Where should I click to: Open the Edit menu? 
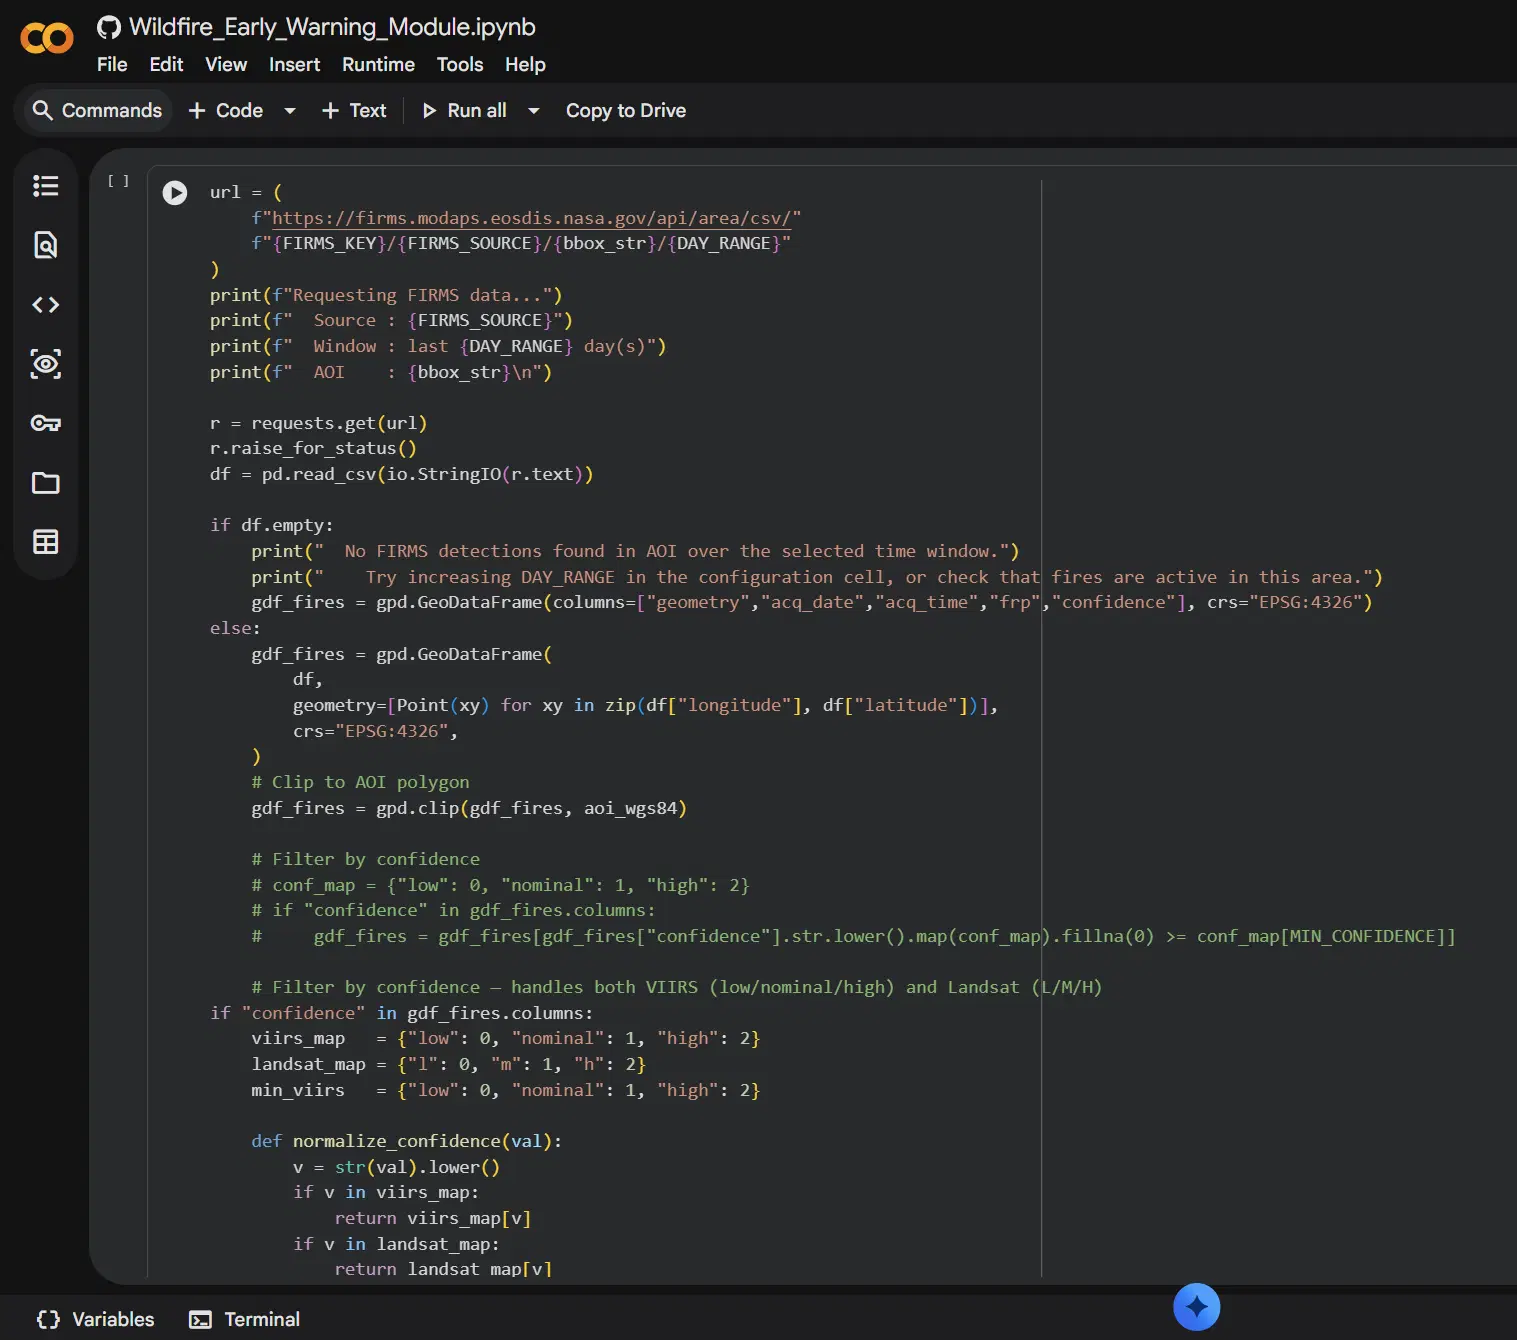166,64
